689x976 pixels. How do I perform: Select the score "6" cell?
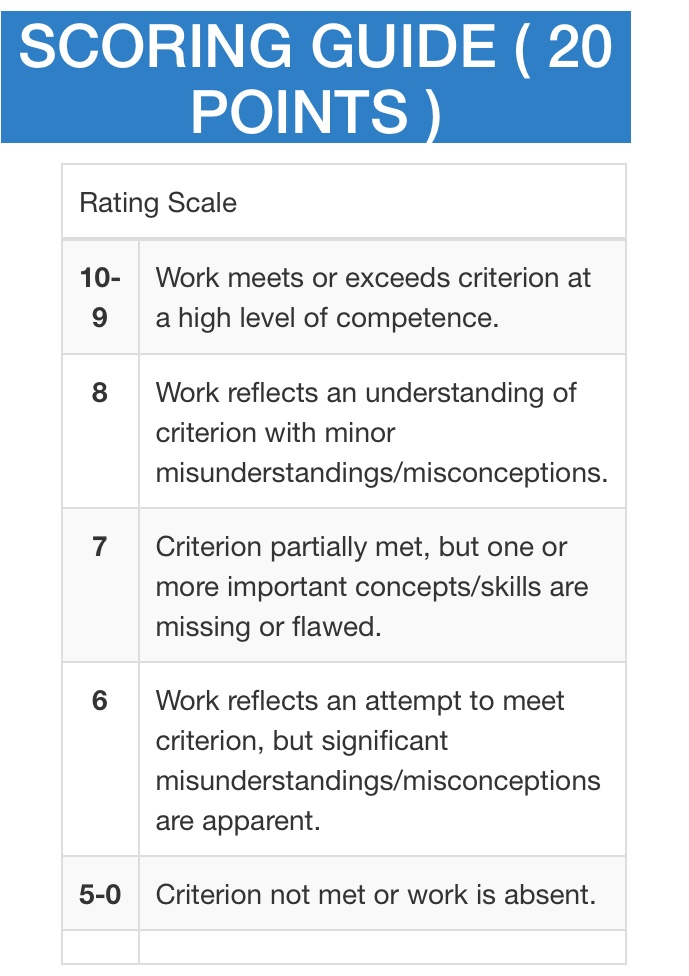[100, 700]
